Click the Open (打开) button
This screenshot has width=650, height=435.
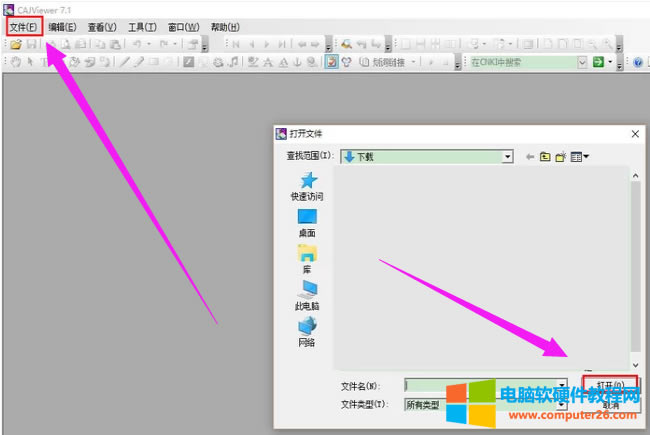pos(610,385)
